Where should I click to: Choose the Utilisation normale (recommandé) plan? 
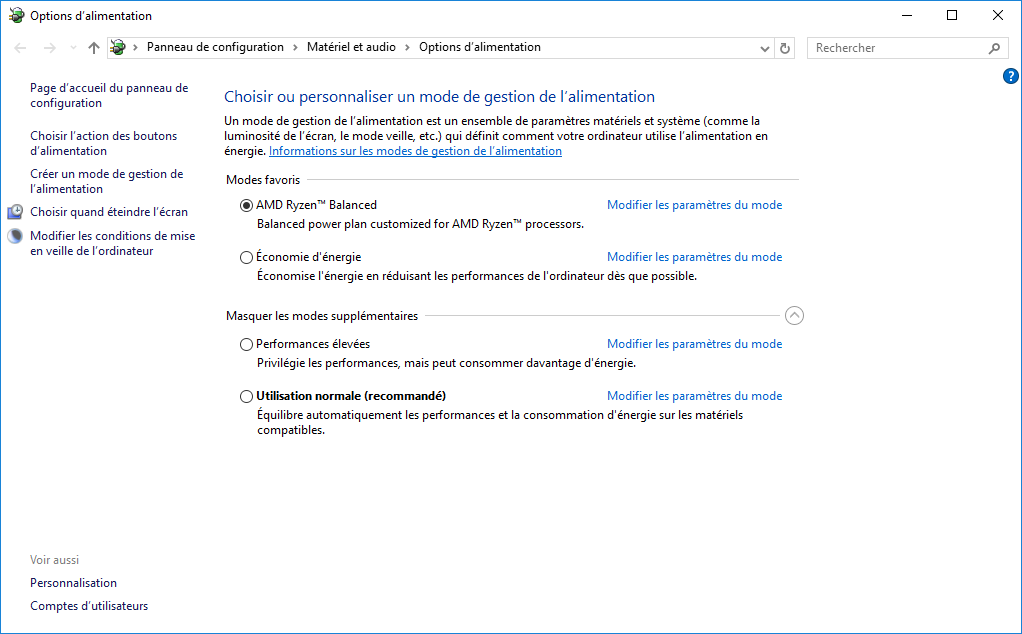click(x=247, y=396)
